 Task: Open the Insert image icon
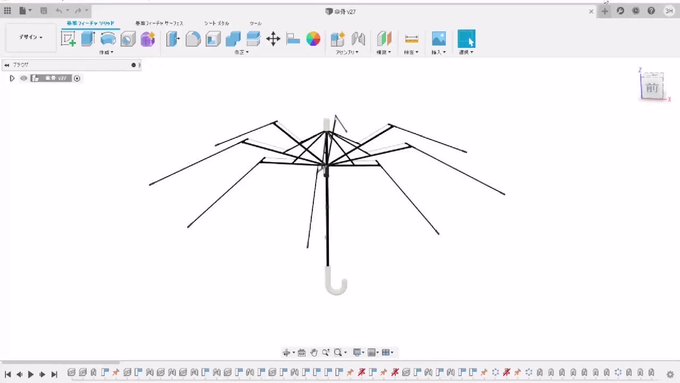click(439, 39)
